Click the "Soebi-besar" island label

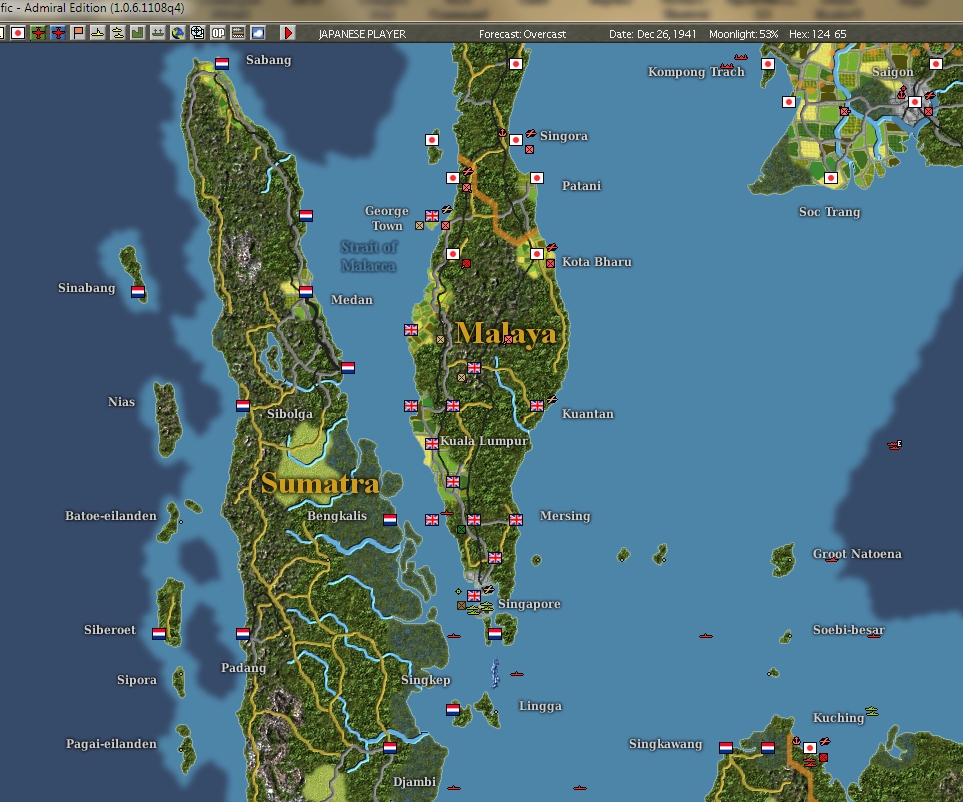pyautogui.click(x=849, y=630)
